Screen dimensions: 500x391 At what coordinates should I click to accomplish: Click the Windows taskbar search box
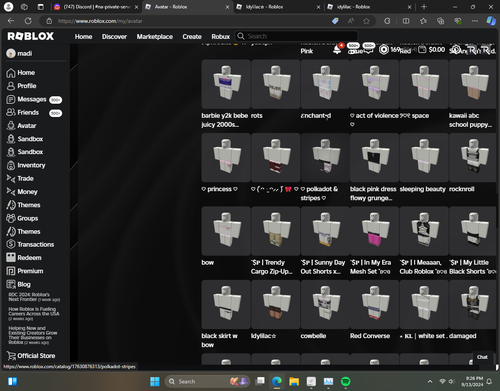tap(208, 381)
